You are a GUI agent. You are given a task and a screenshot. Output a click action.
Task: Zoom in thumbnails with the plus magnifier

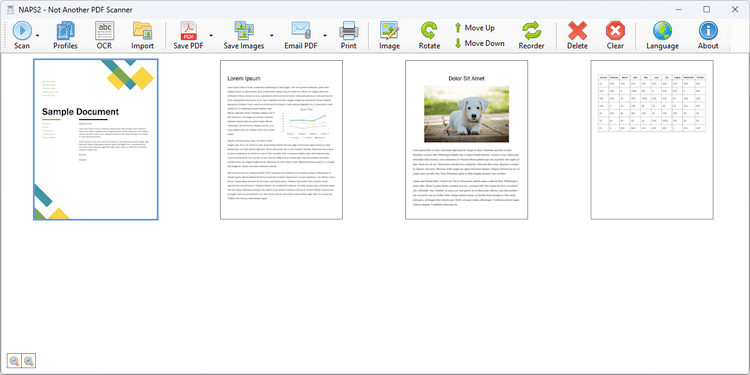[29, 361]
